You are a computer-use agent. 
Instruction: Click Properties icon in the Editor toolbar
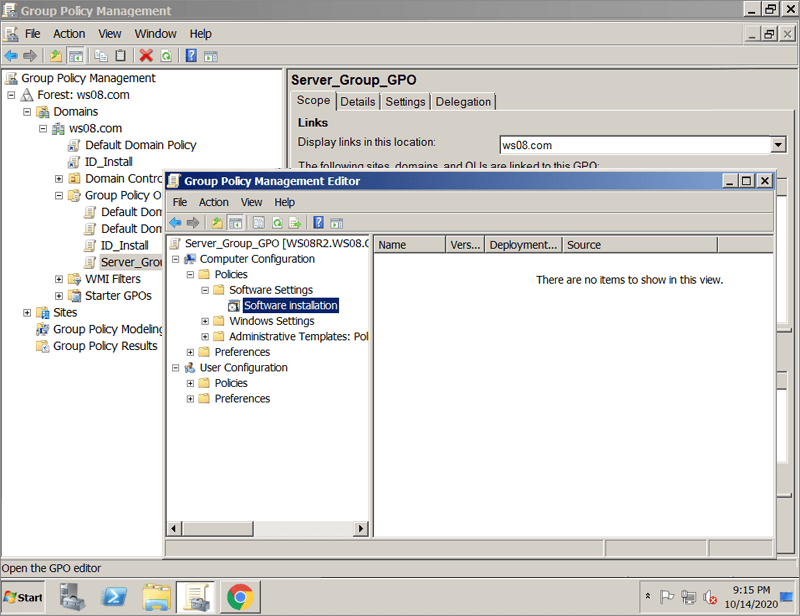point(258,223)
